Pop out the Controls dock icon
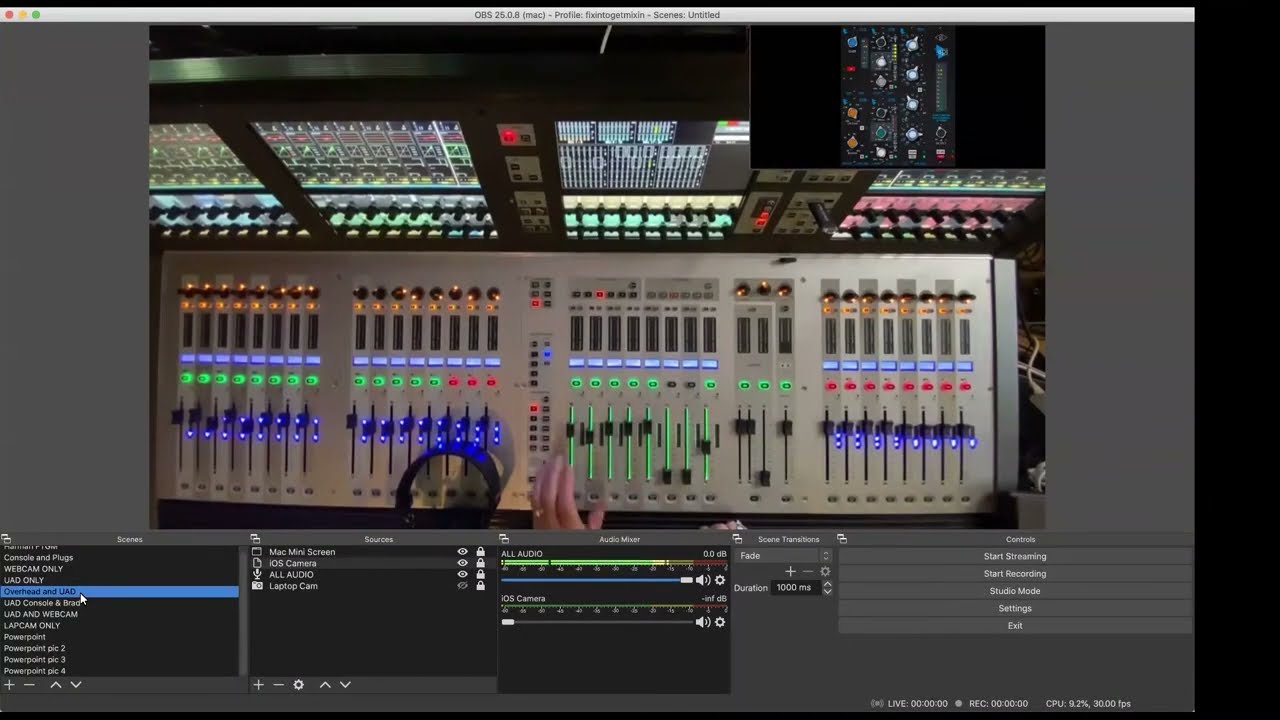This screenshot has height=720, width=1280. point(842,539)
